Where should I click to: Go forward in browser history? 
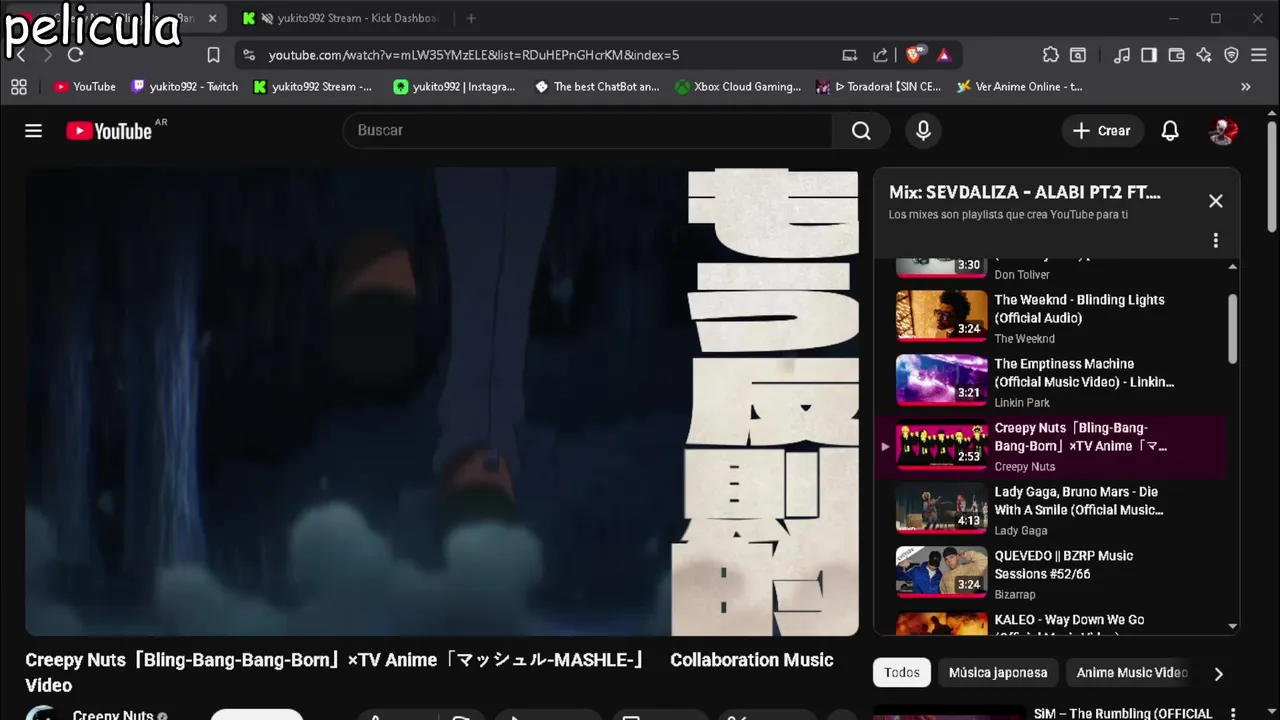click(x=47, y=55)
